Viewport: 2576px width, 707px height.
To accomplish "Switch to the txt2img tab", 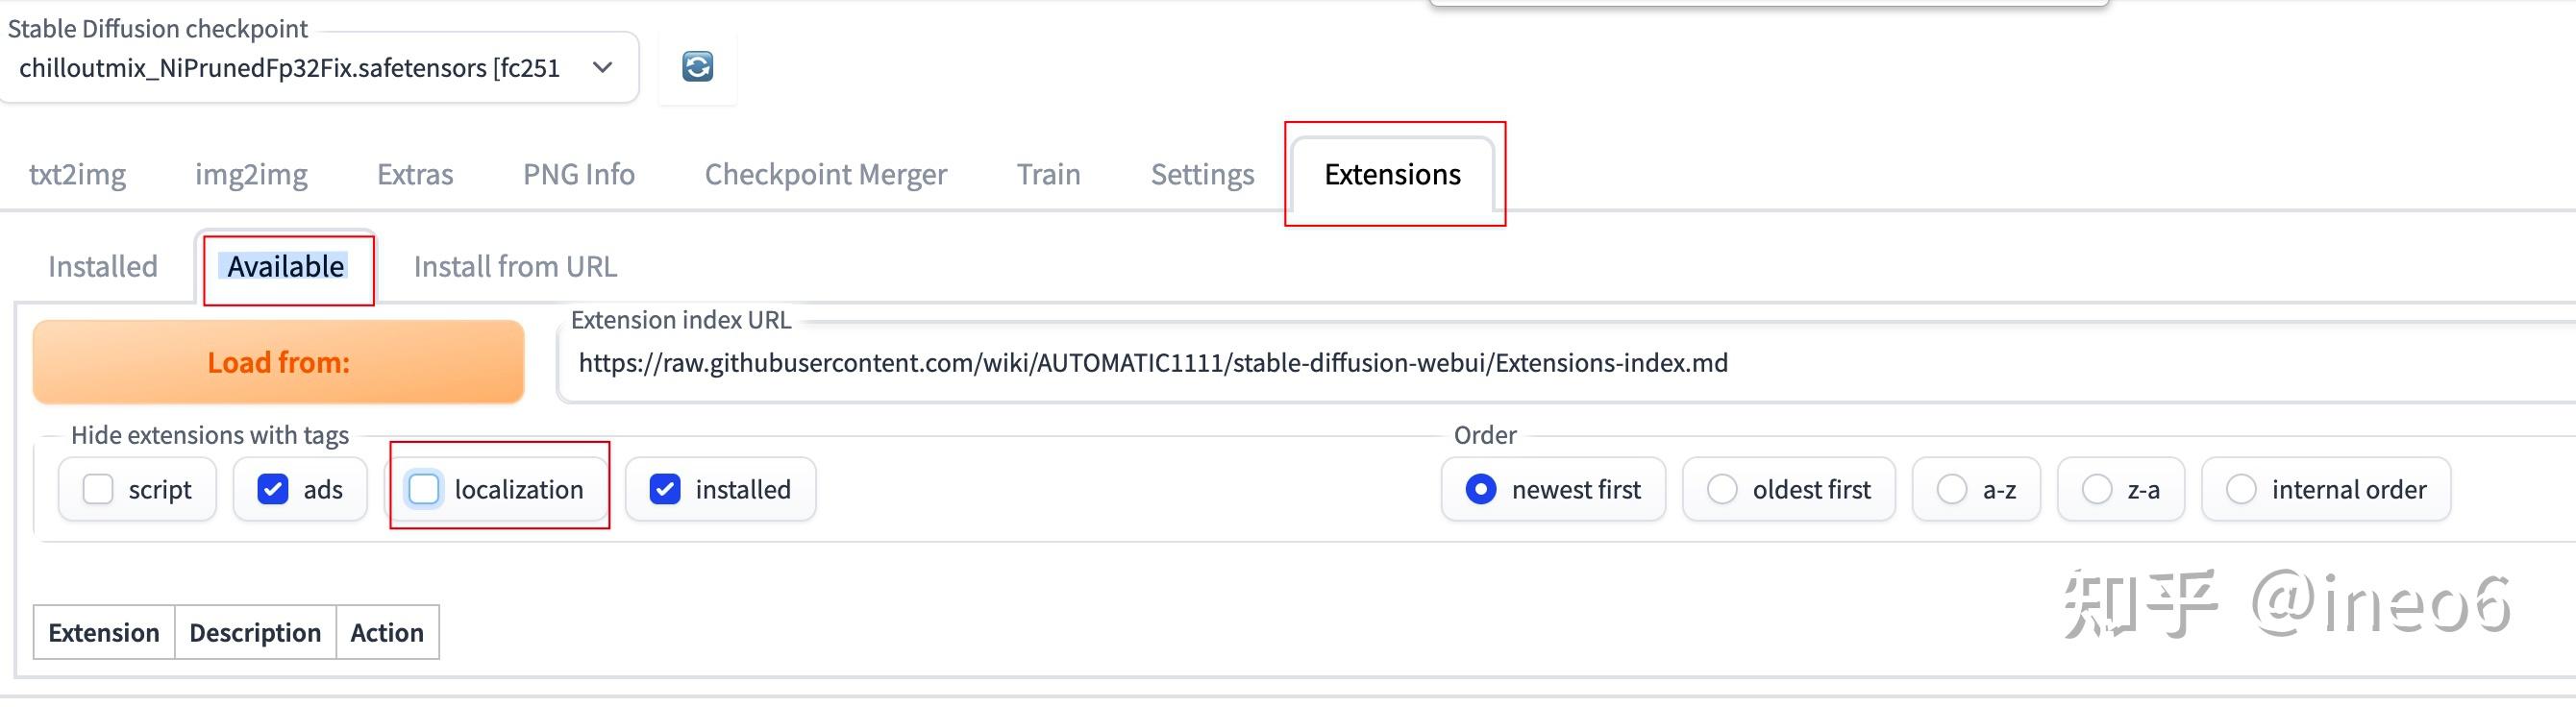I will tap(77, 174).
